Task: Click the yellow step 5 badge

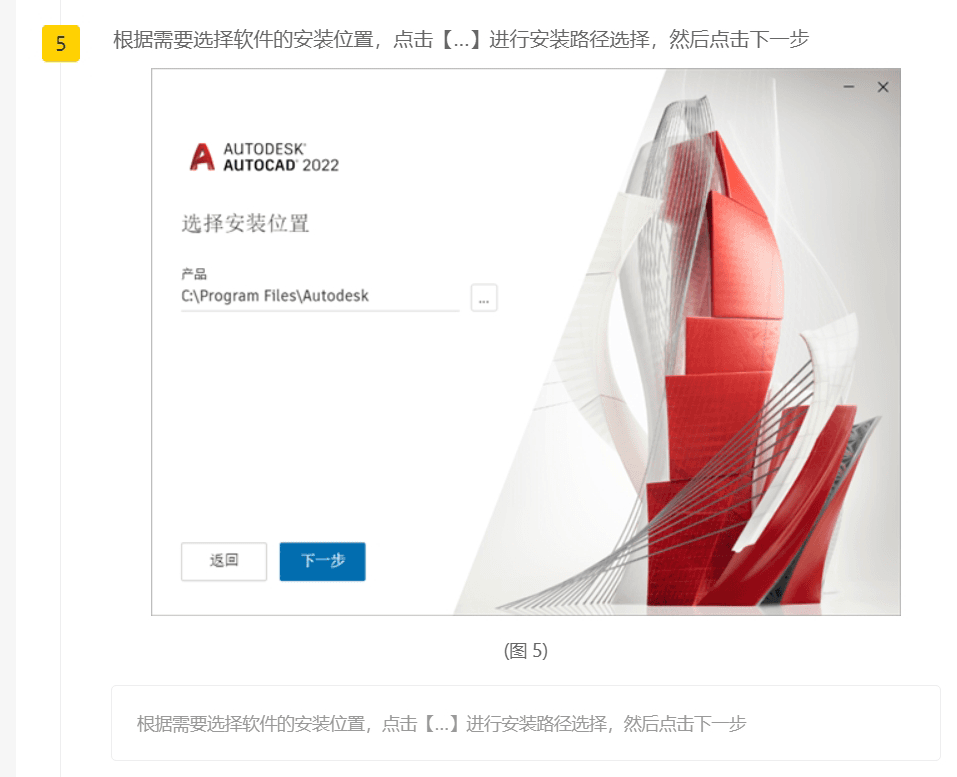Action: (x=61, y=43)
